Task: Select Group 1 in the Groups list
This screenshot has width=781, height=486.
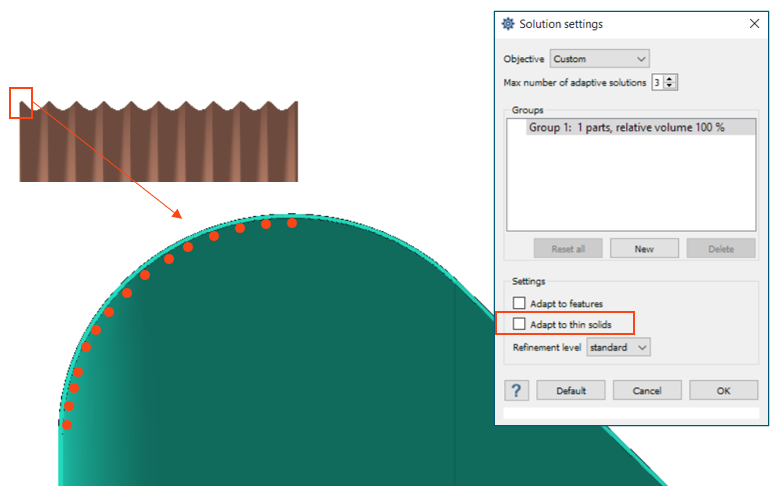Action: tap(641, 127)
